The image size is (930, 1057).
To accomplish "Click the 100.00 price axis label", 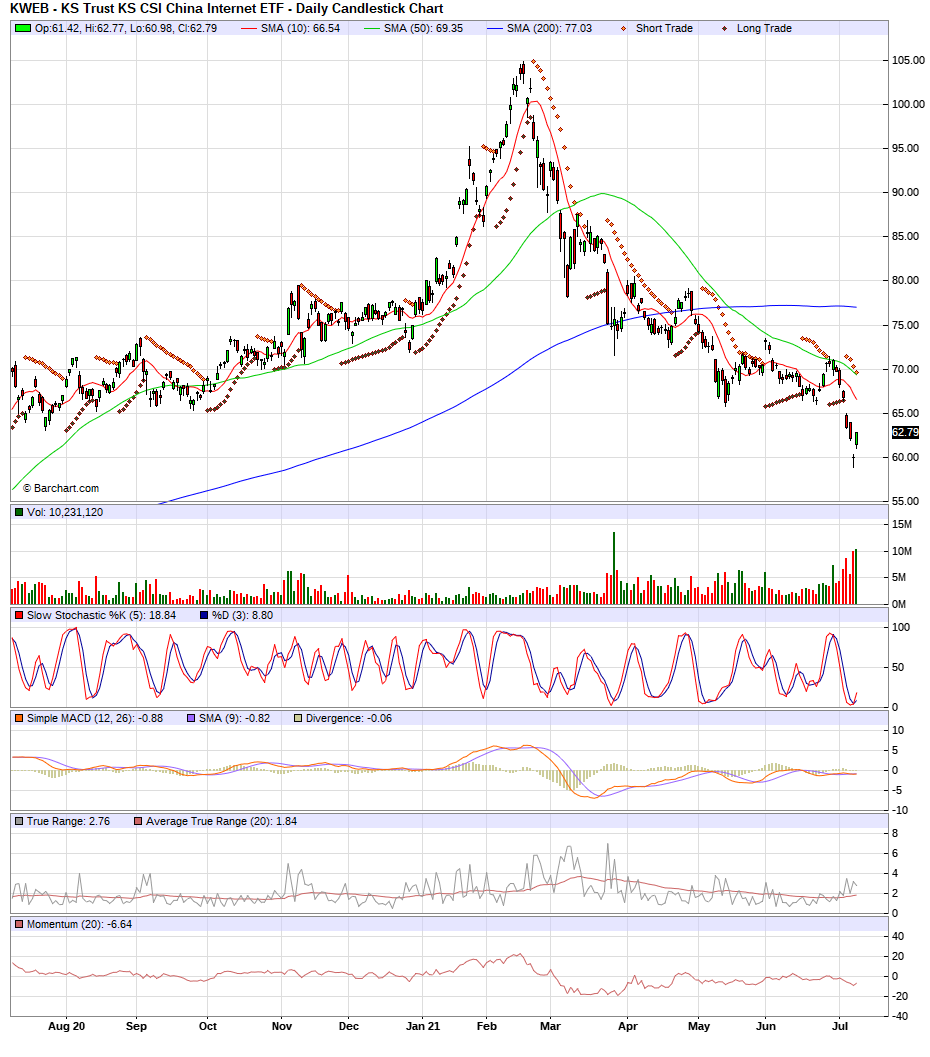I will pyautogui.click(x=908, y=104).
